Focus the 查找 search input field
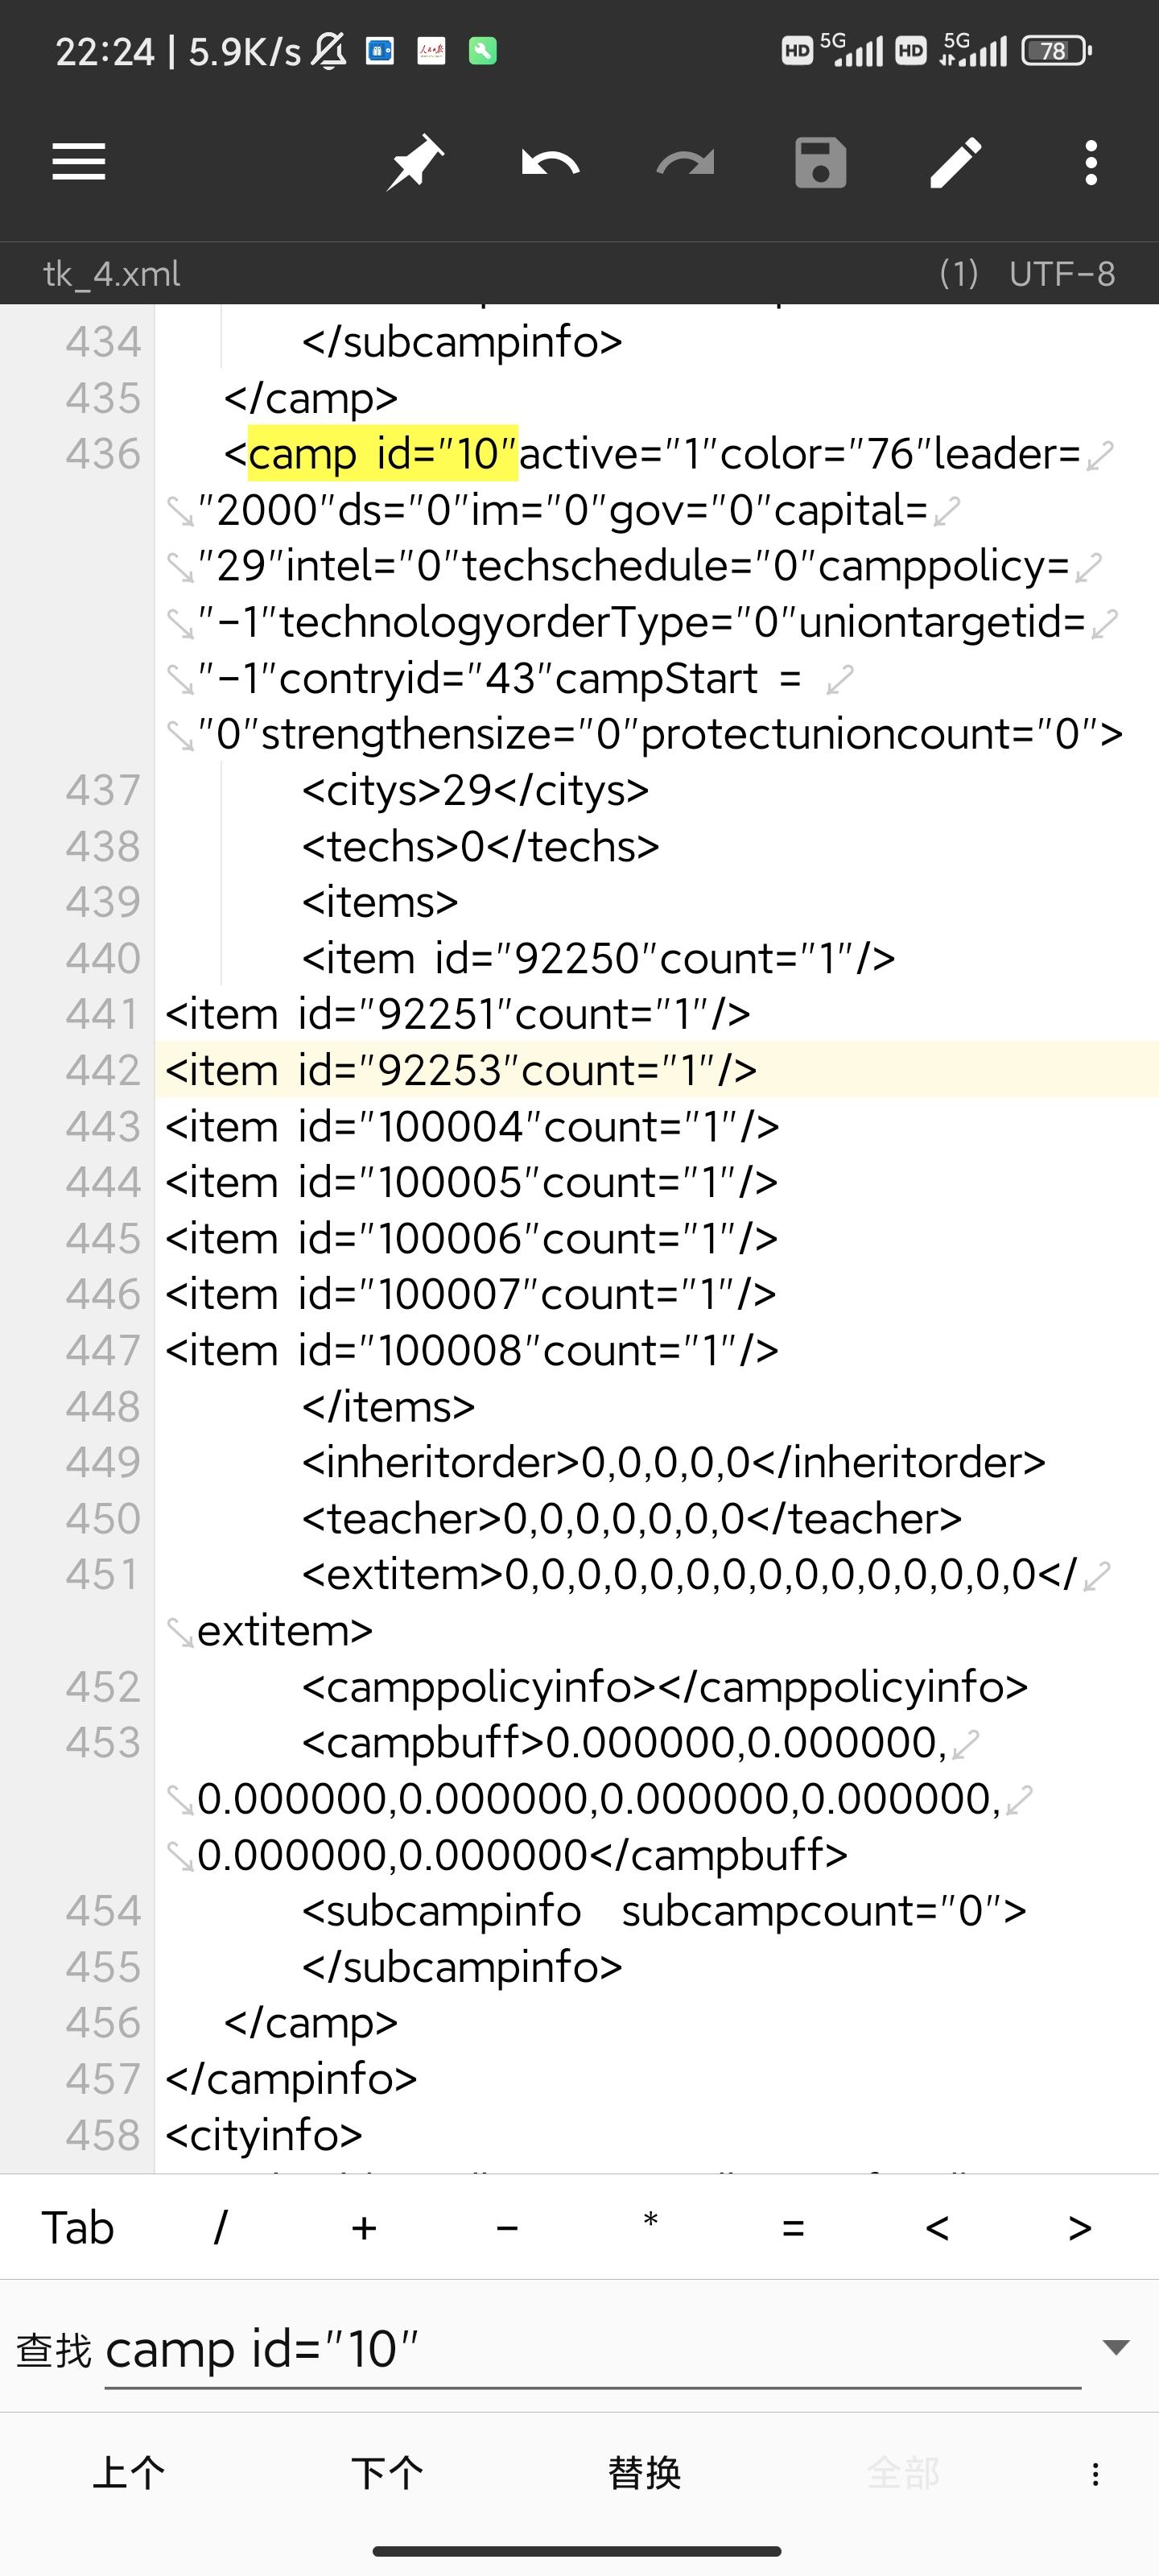This screenshot has height=2576, width=1159. point(593,2350)
